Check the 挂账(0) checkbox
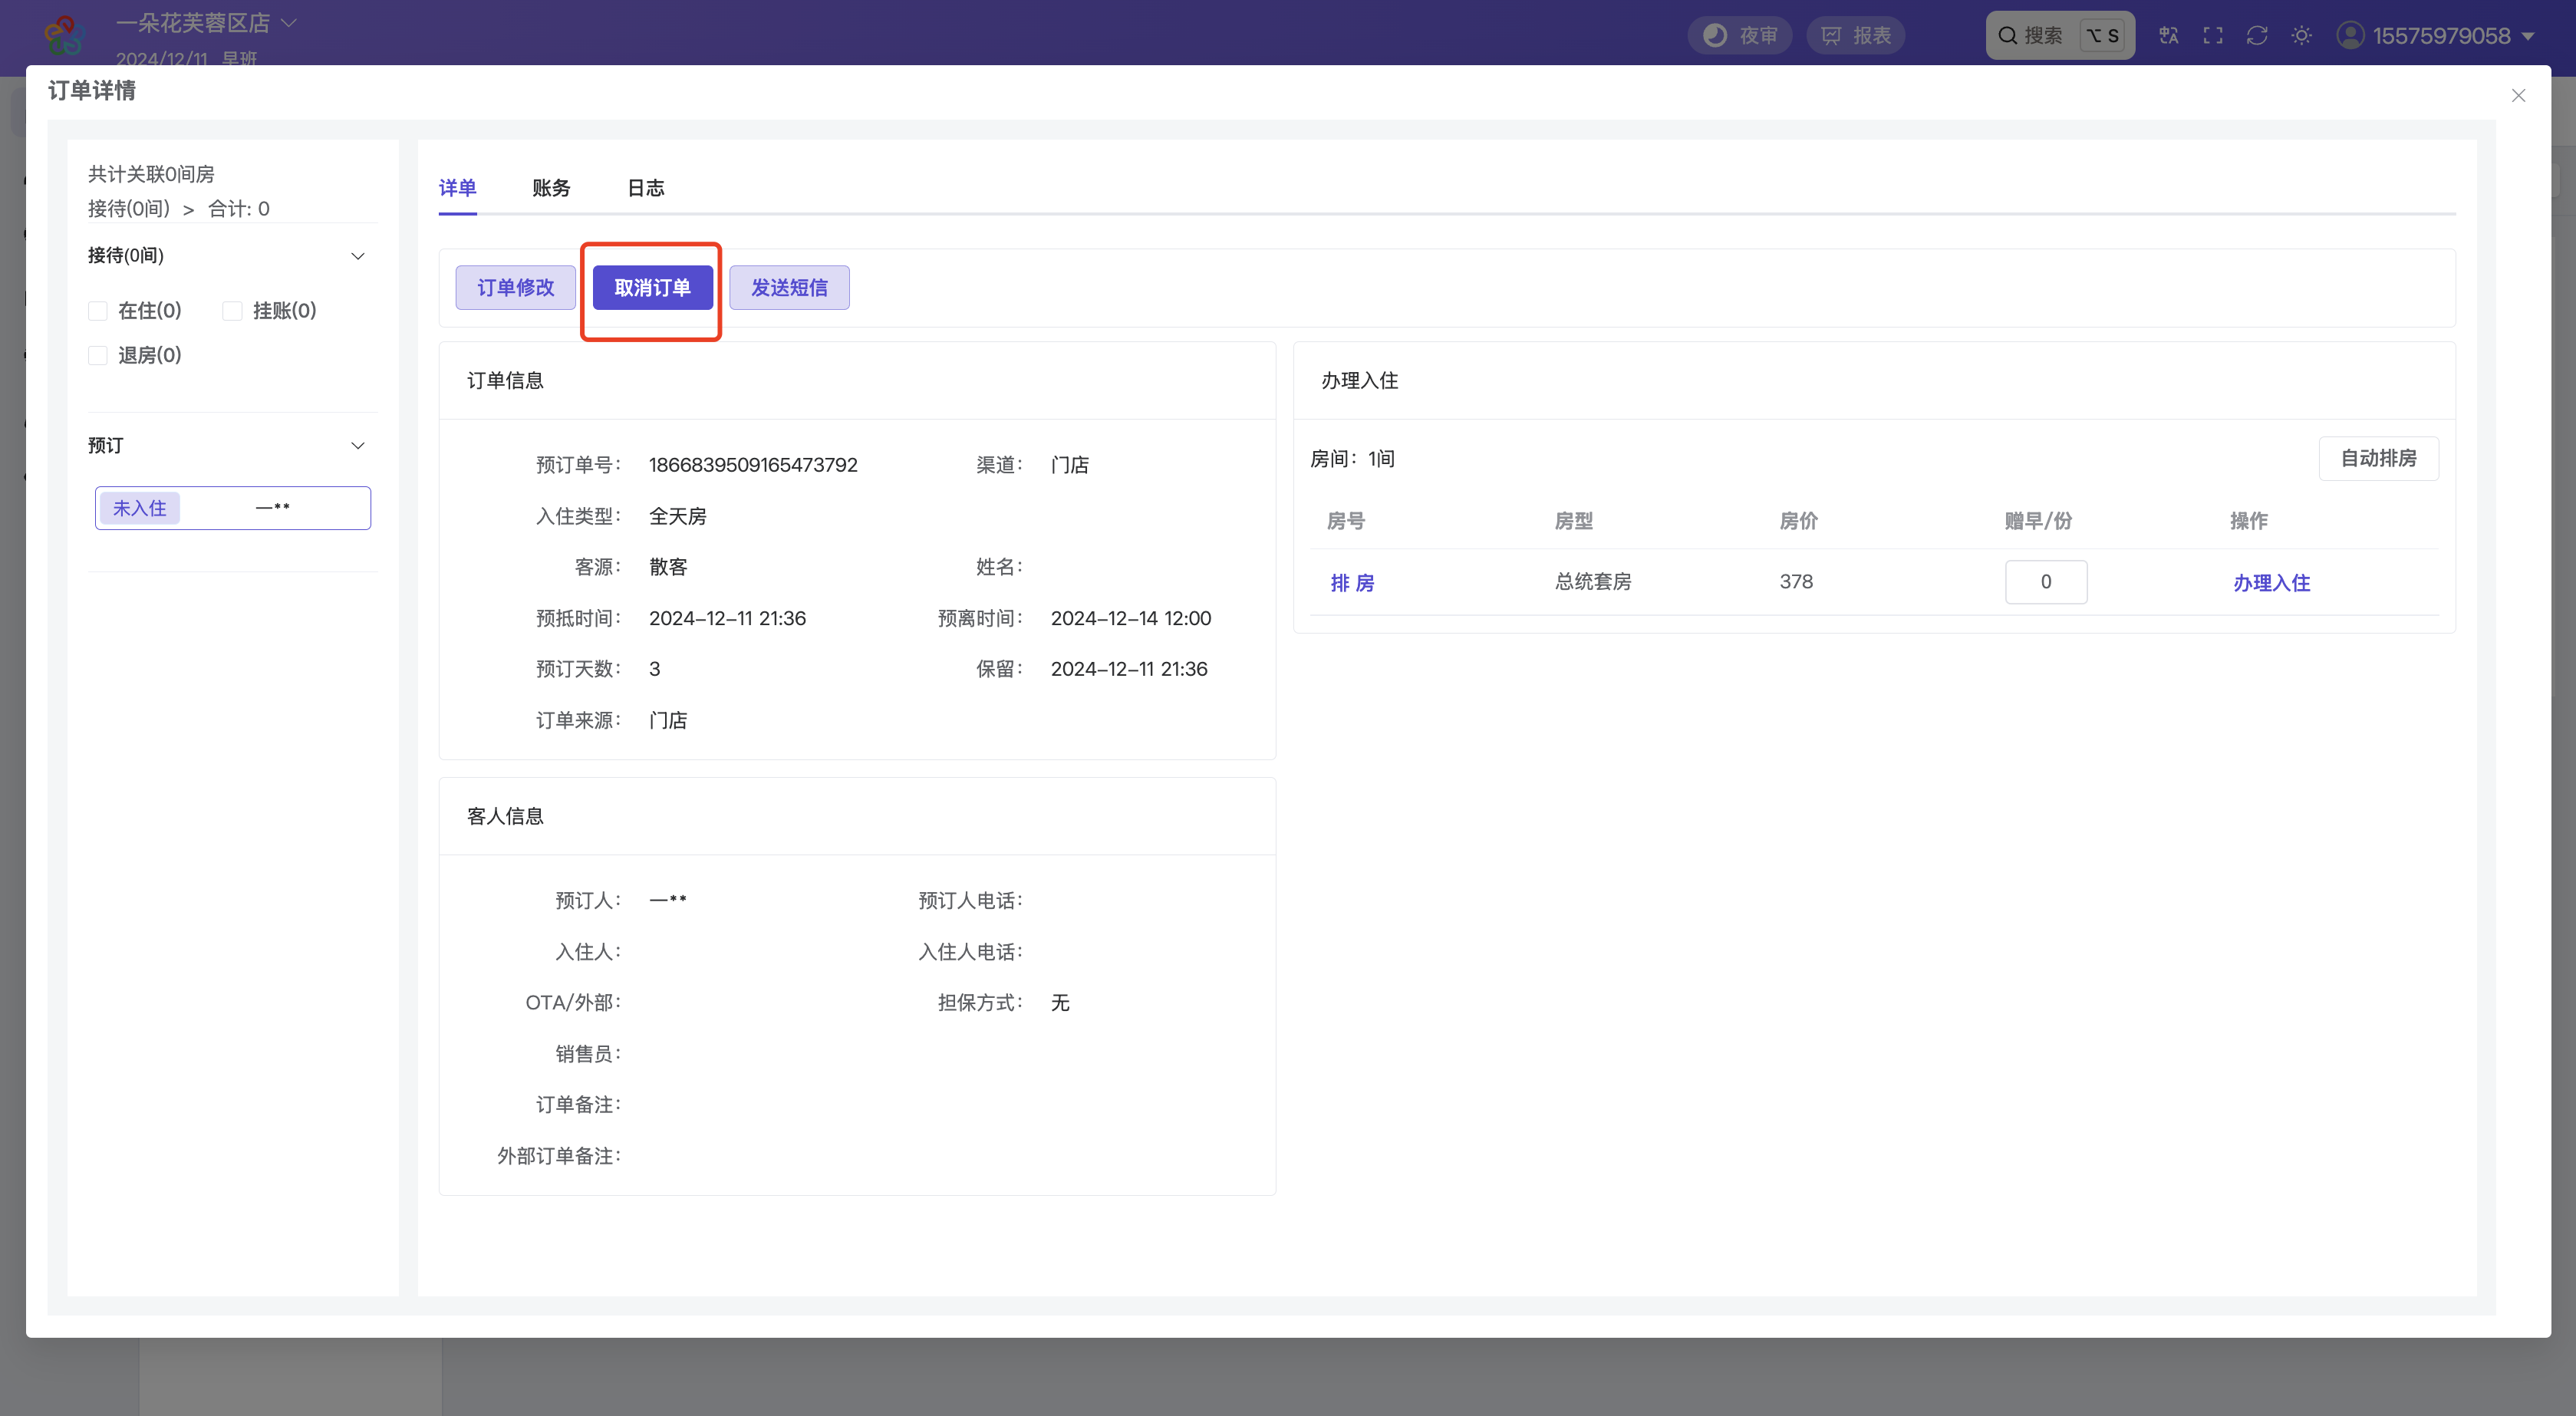The image size is (2576, 1416). pyautogui.click(x=232, y=311)
